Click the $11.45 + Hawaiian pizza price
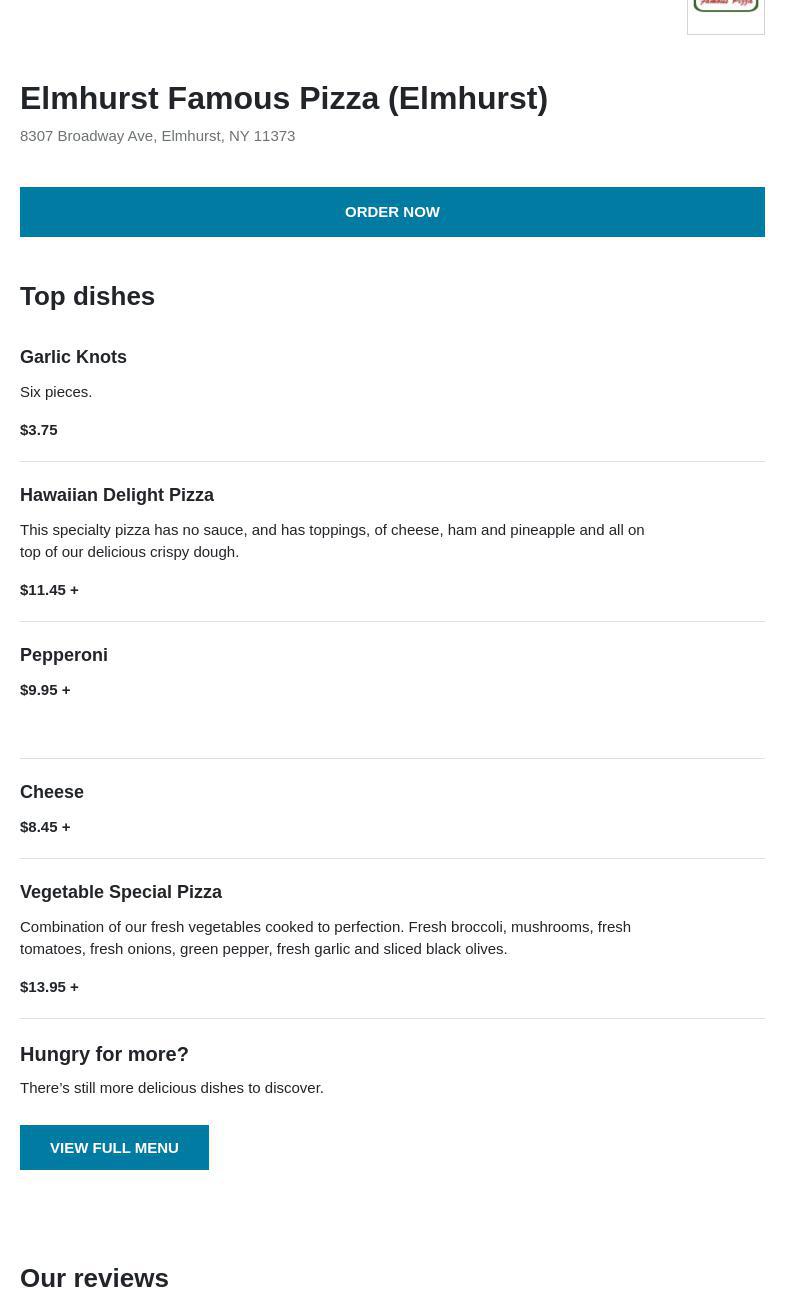Screen dimensions: 785x1300 click(49, 589)
